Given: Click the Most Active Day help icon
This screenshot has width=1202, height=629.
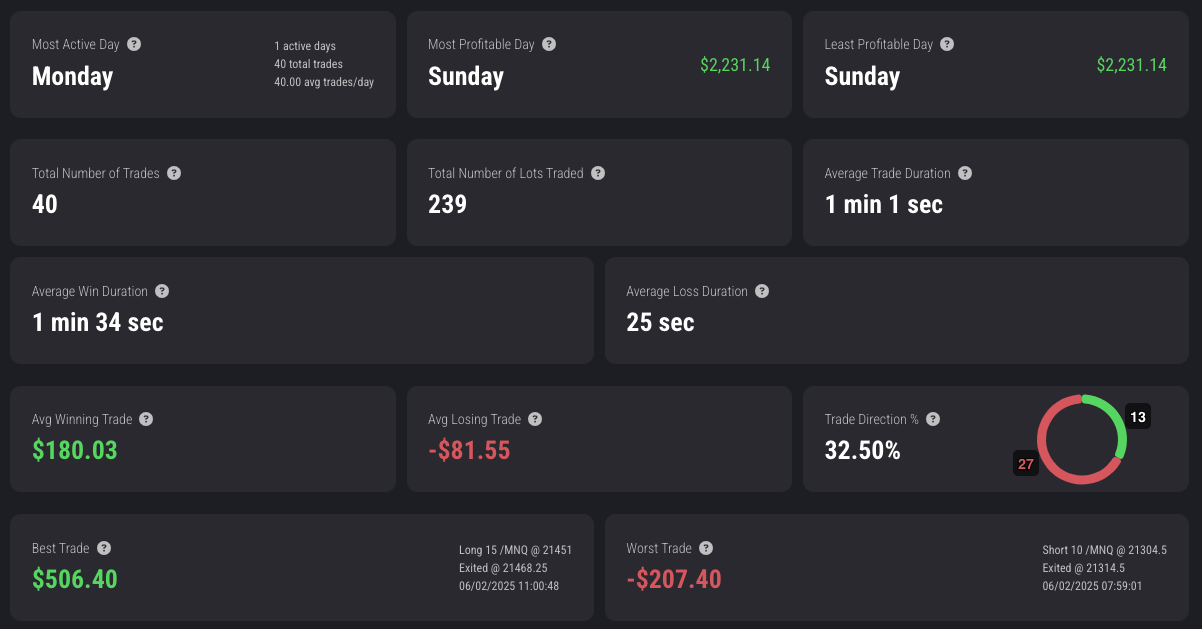Looking at the screenshot, I should click(x=134, y=44).
